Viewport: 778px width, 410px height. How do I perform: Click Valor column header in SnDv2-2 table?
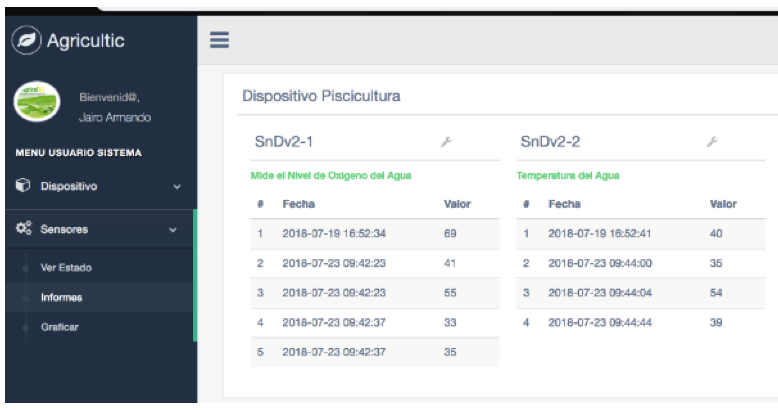723,204
